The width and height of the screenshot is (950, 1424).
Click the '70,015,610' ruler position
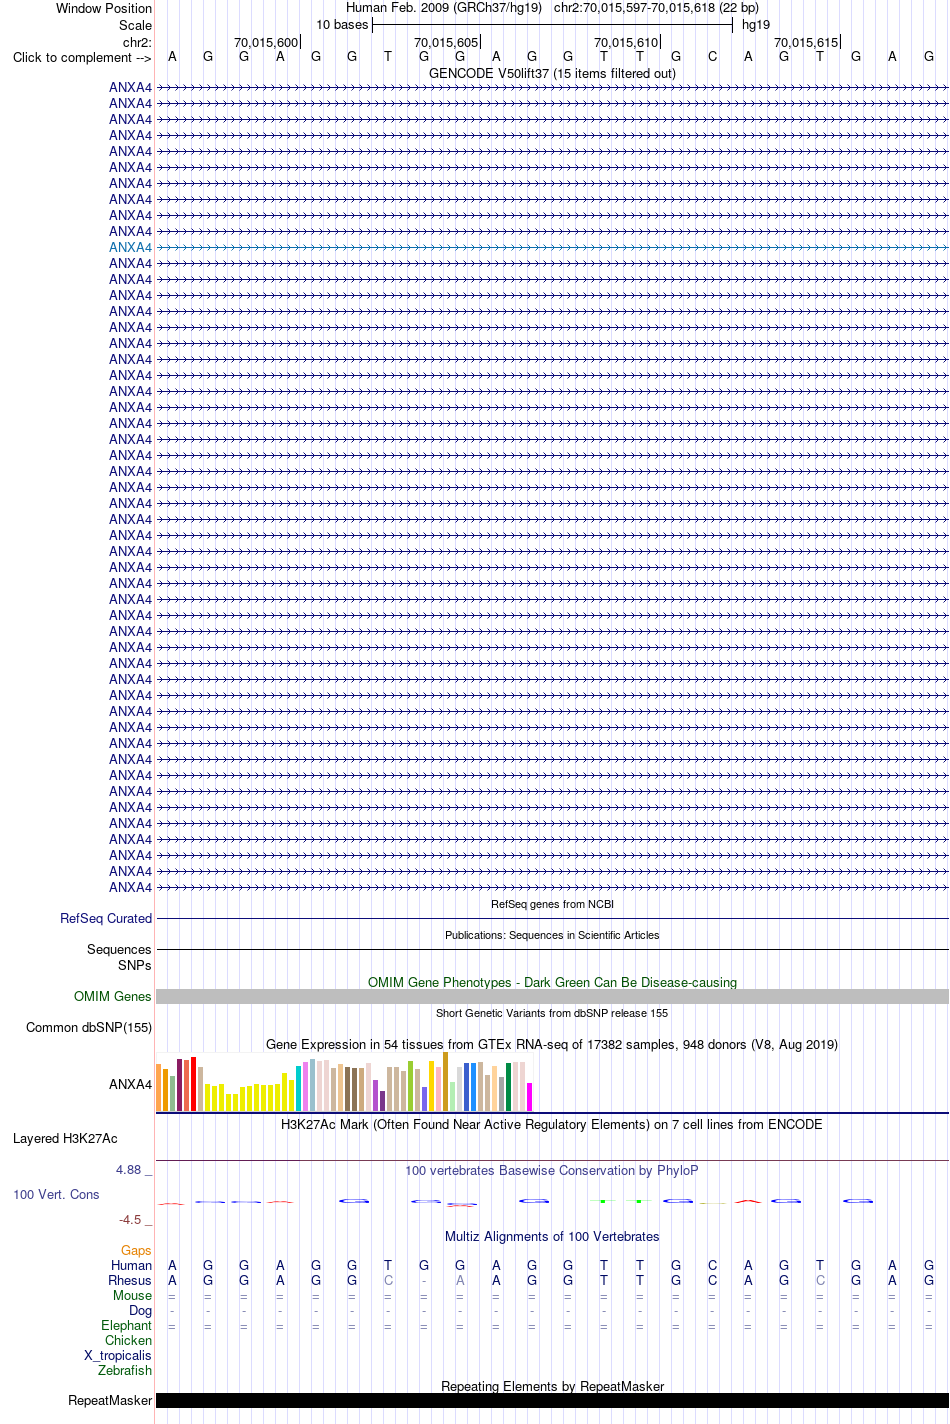click(x=626, y=42)
